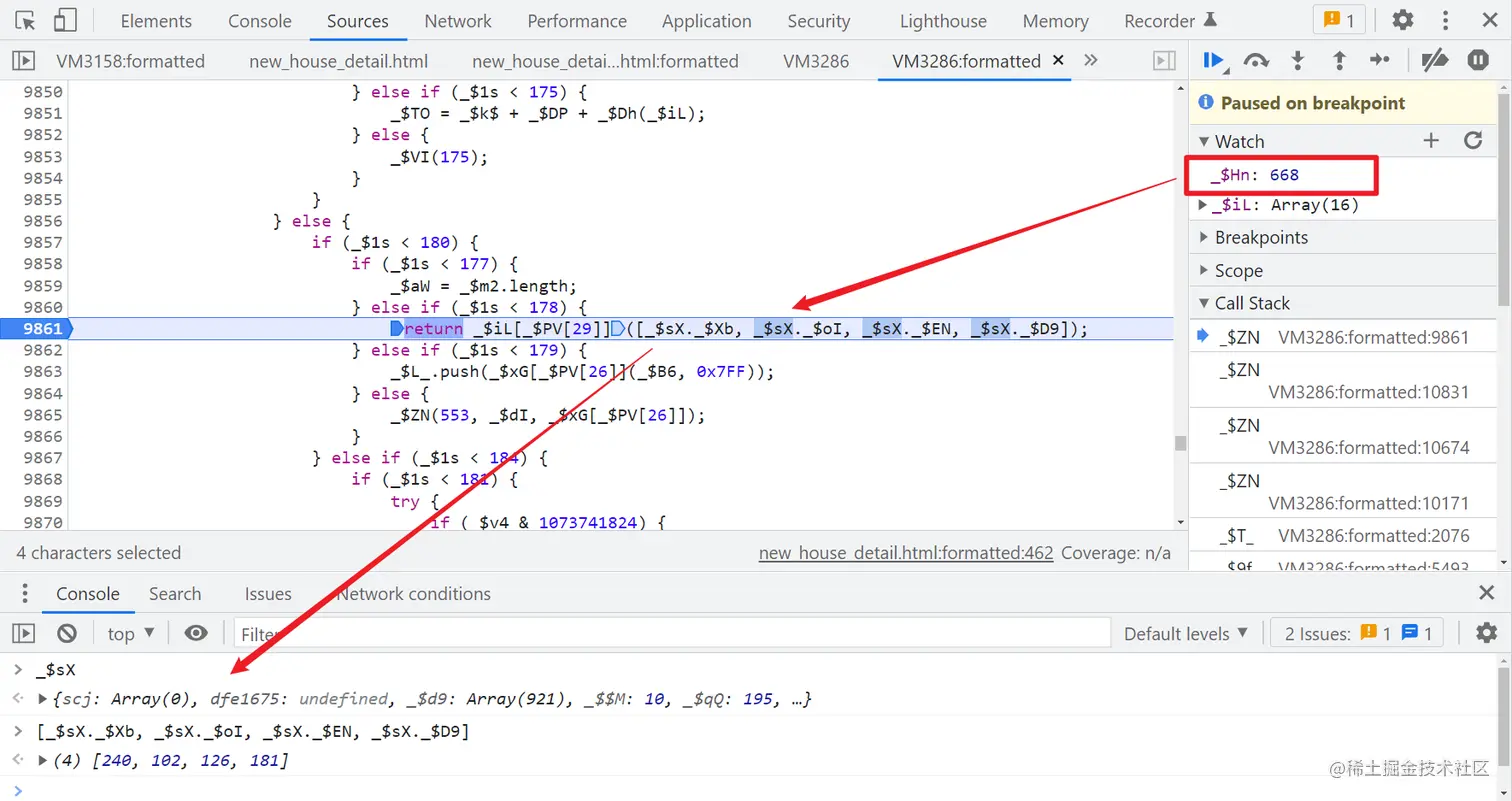Open the DevTools three-dot customize menu
The height and width of the screenshot is (801, 1512).
(1446, 20)
